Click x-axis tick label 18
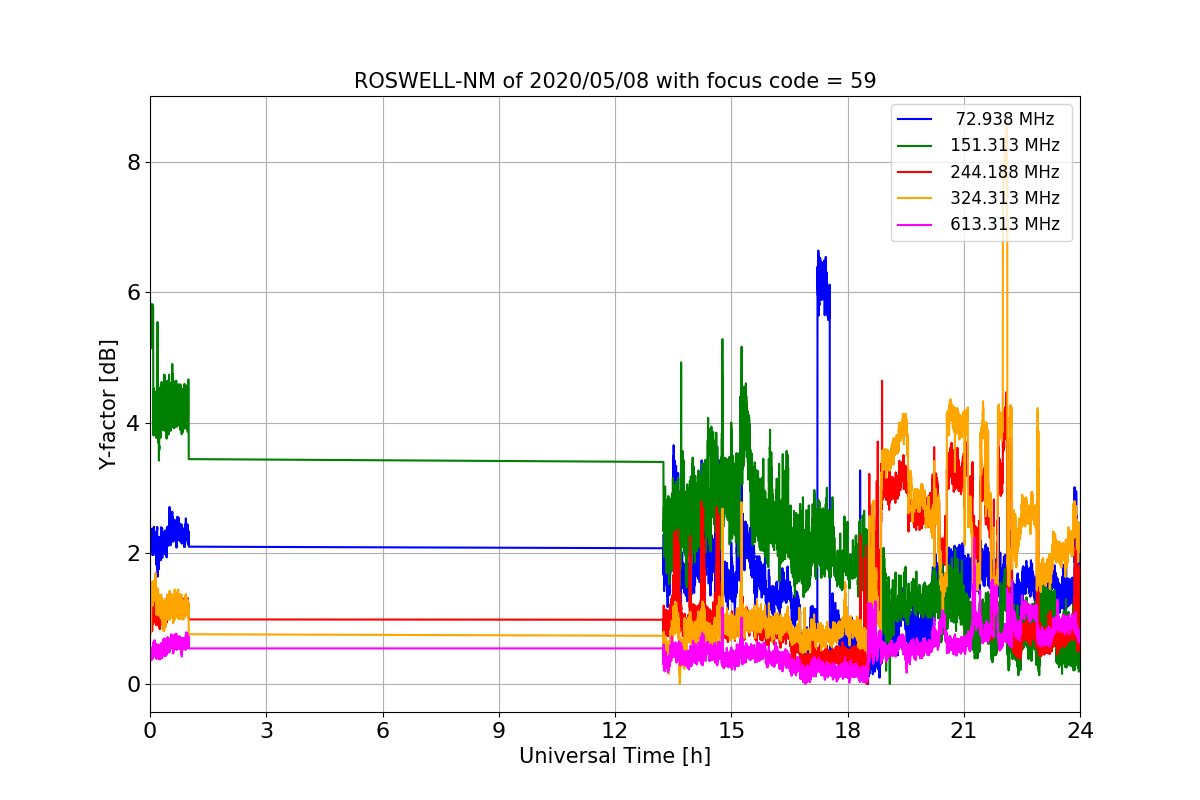The height and width of the screenshot is (800, 1200). [x=847, y=731]
